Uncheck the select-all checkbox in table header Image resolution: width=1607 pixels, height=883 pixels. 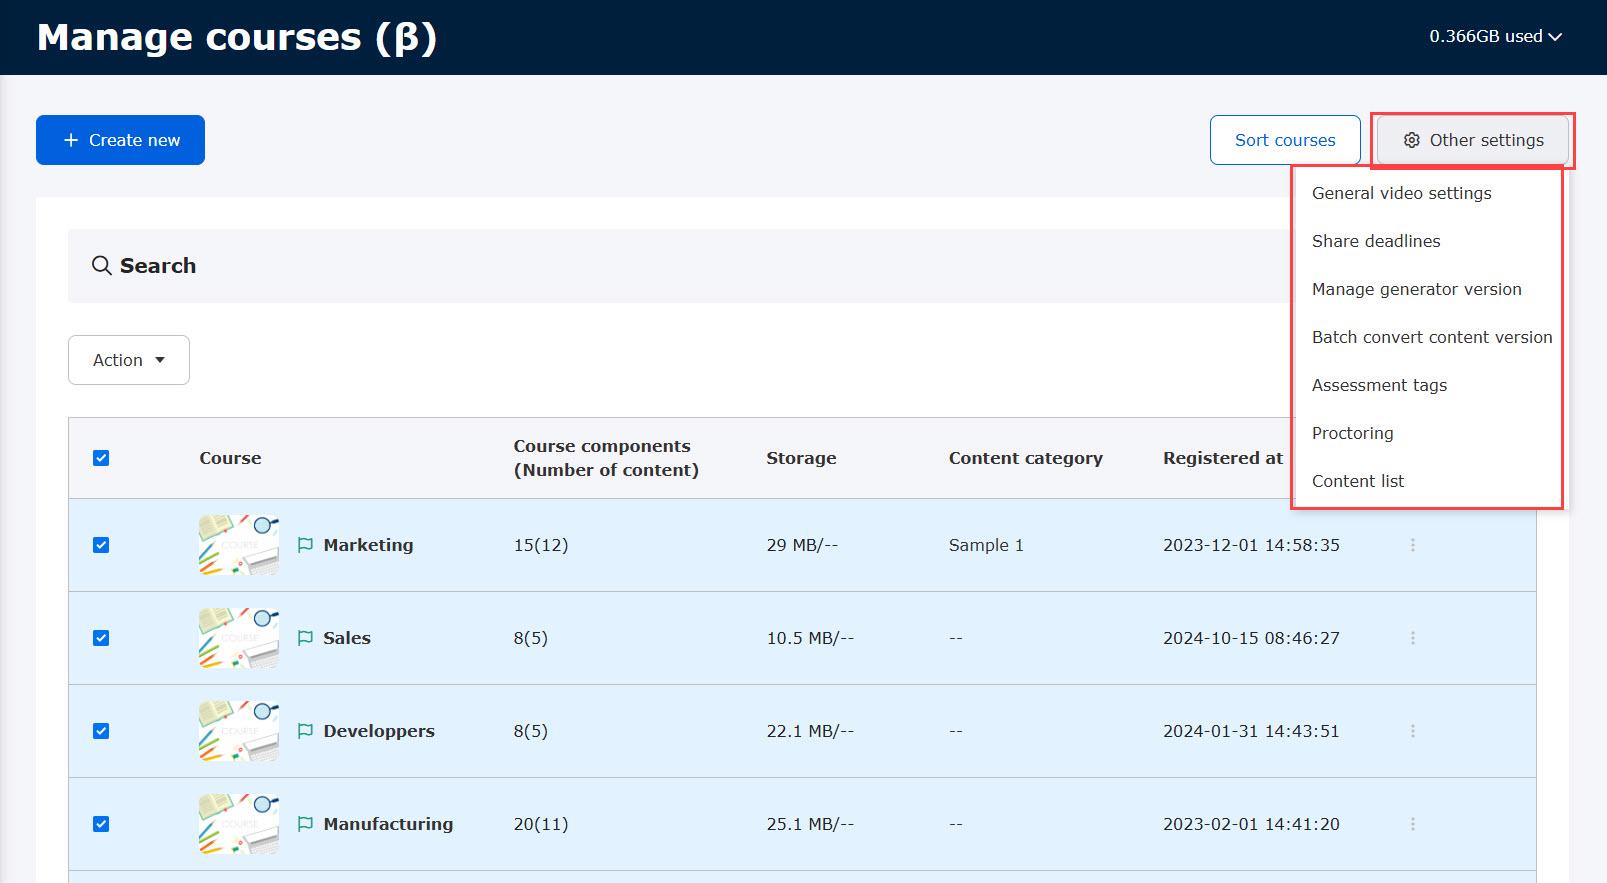pos(101,458)
